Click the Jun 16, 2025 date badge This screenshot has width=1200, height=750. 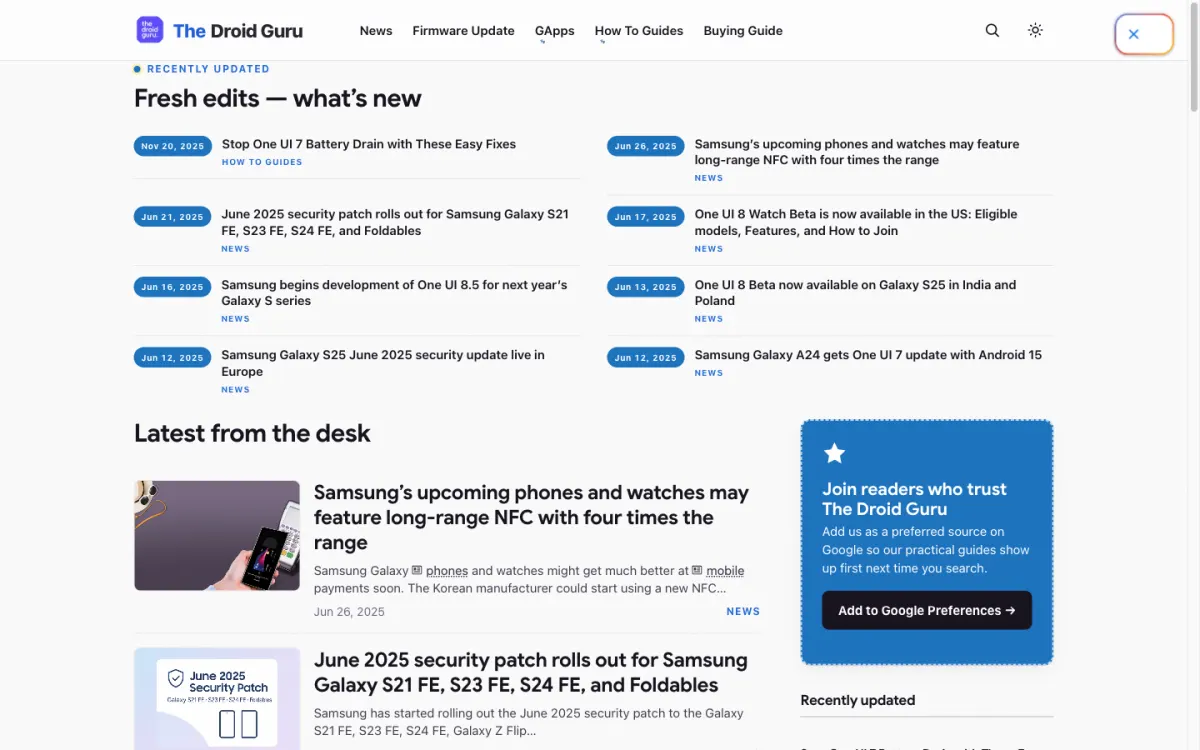172,287
